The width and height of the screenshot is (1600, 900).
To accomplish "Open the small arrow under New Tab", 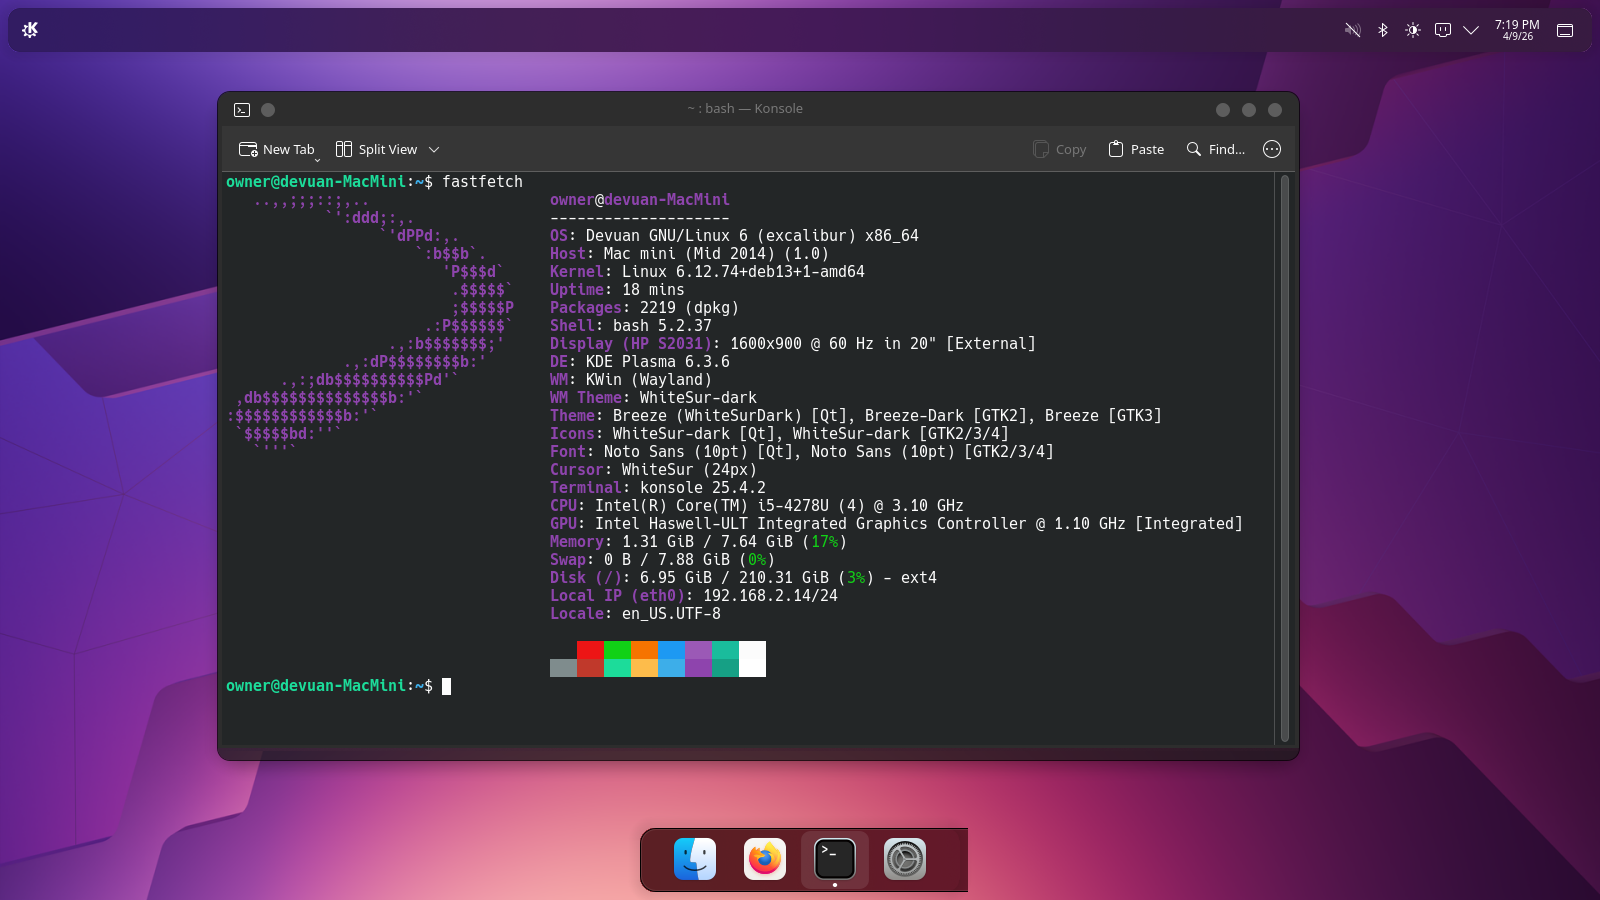I will (318, 160).
